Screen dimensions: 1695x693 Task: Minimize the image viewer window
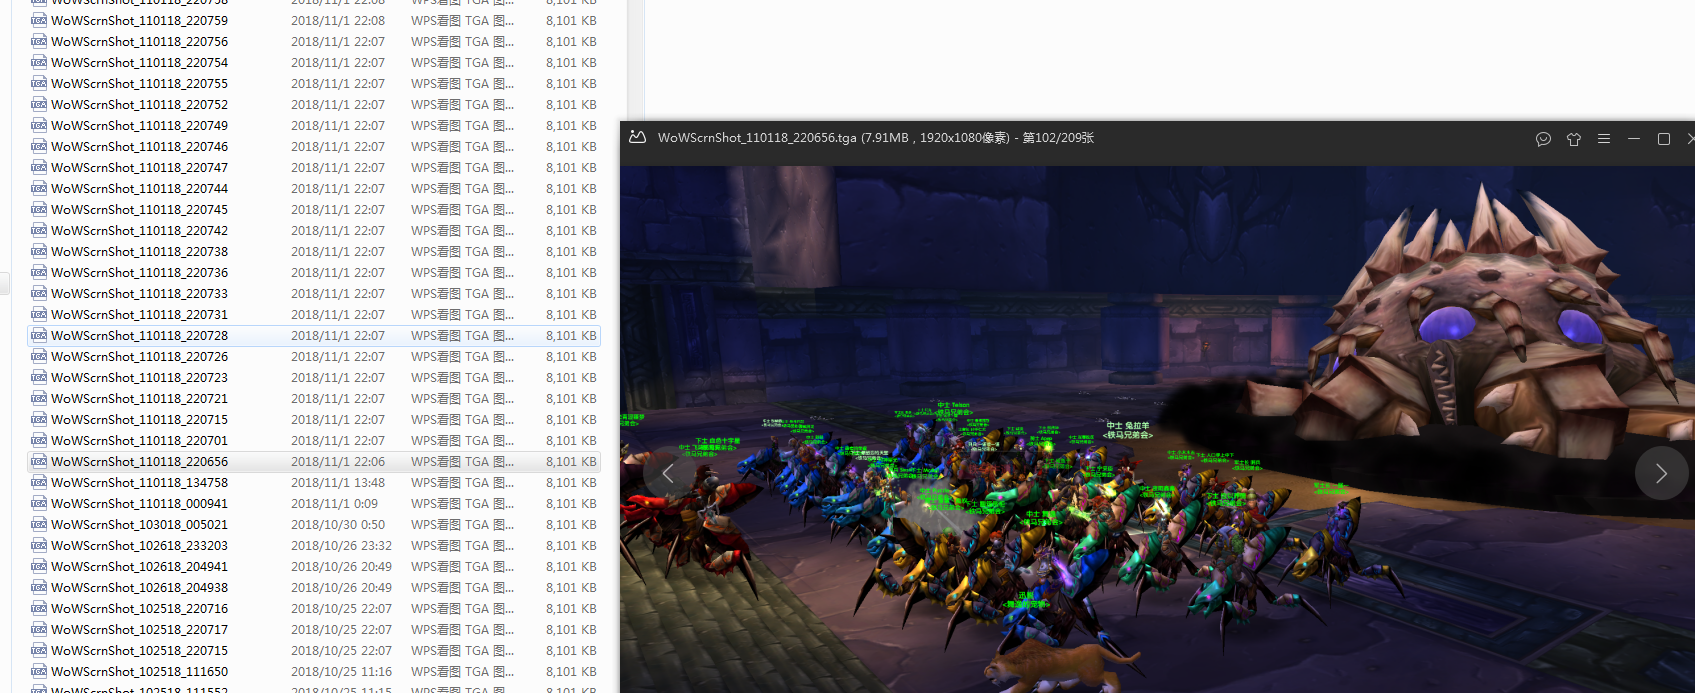click(x=1634, y=139)
